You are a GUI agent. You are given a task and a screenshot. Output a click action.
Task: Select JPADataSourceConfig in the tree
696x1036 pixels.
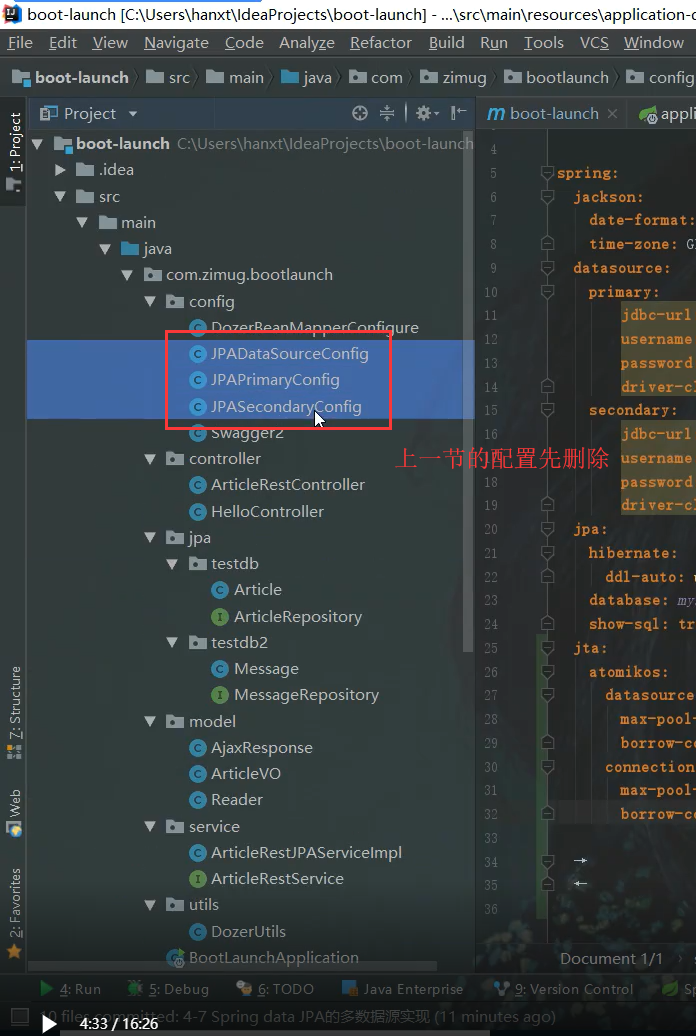(x=290, y=354)
